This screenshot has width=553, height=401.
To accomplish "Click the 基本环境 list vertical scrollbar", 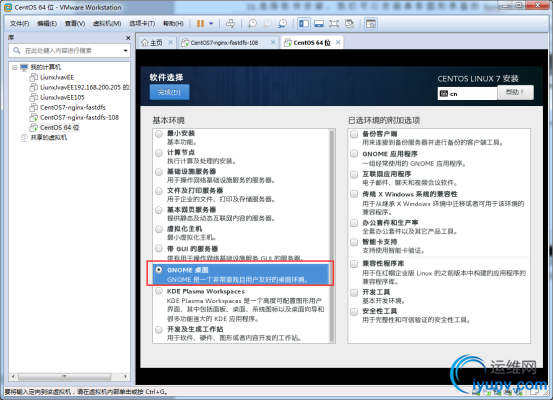I will (x=332, y=236).
